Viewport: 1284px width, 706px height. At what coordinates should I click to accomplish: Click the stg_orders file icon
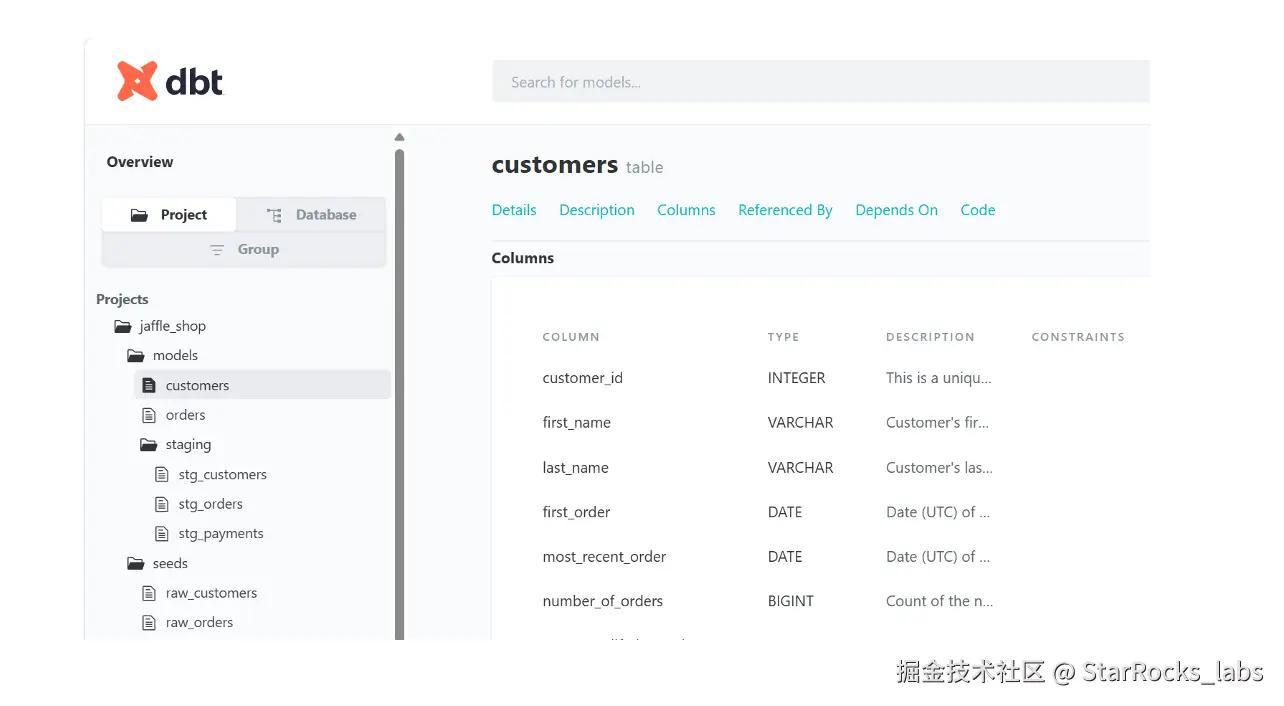[x=162, y=504]
